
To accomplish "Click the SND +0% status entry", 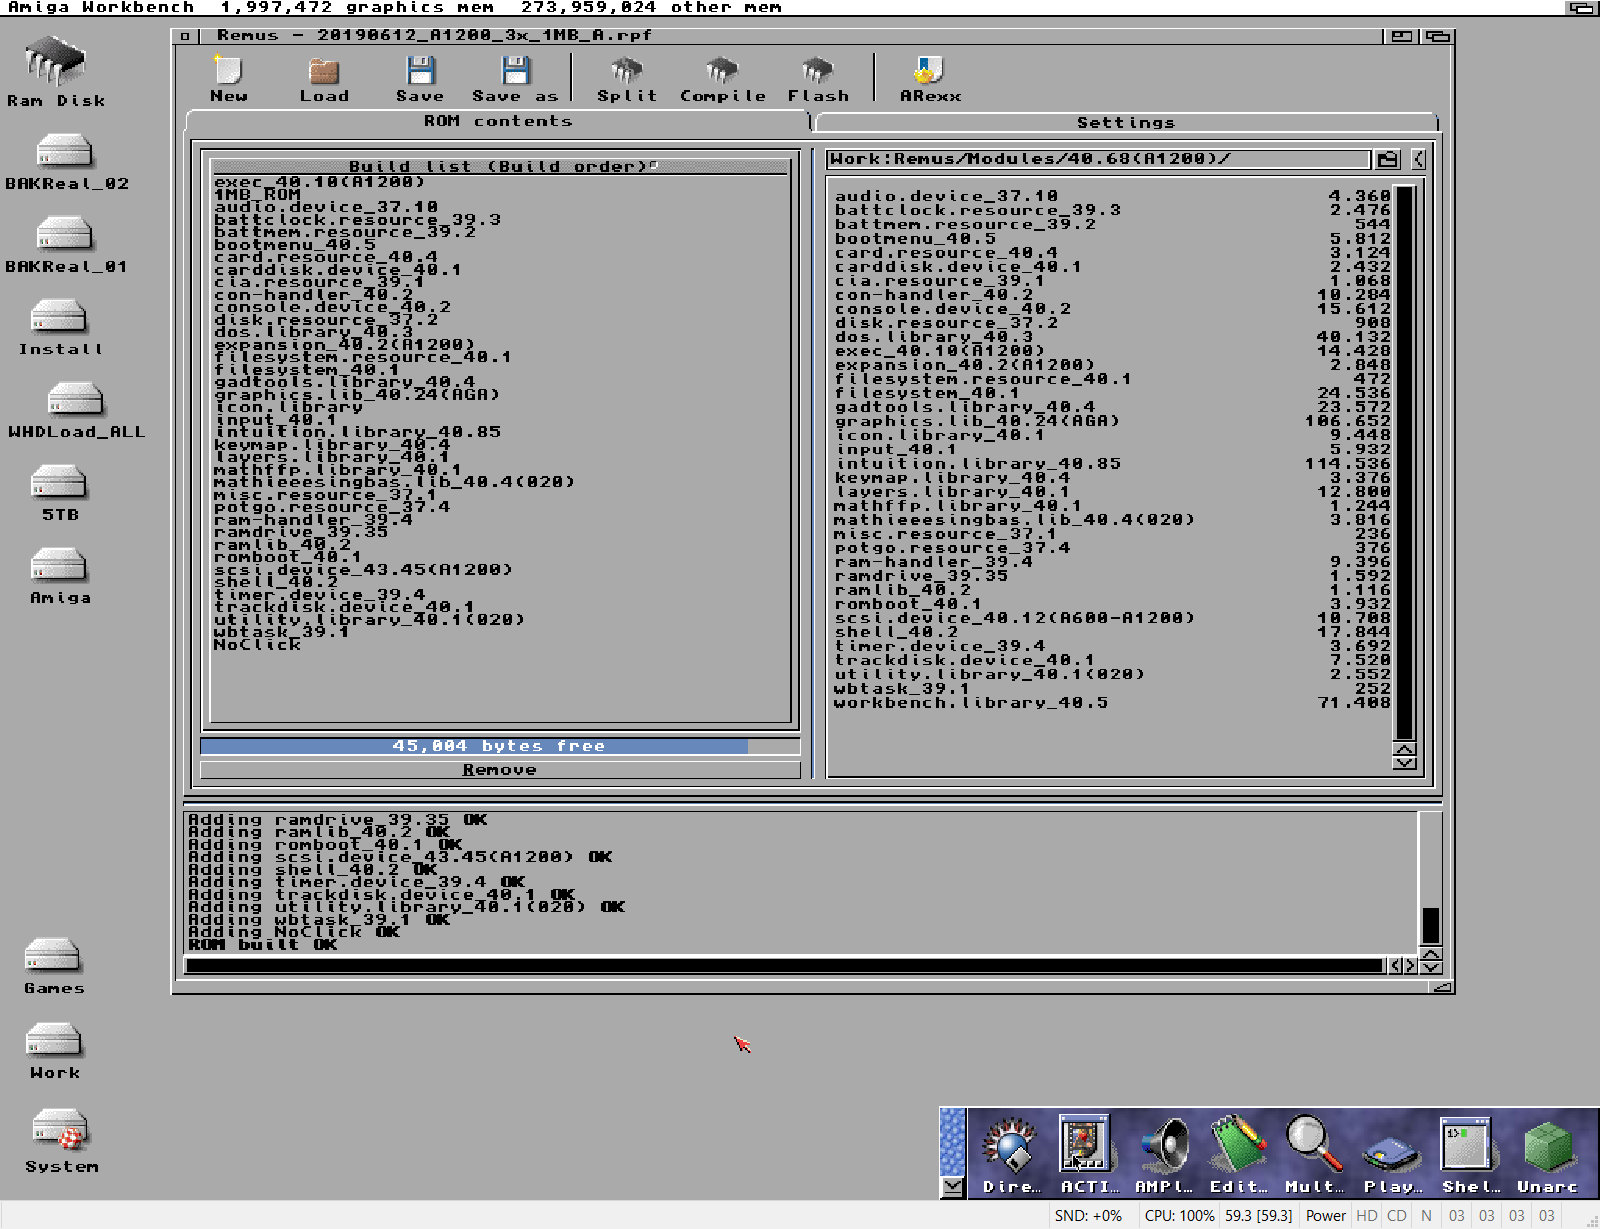I will coord(1088,1216).
